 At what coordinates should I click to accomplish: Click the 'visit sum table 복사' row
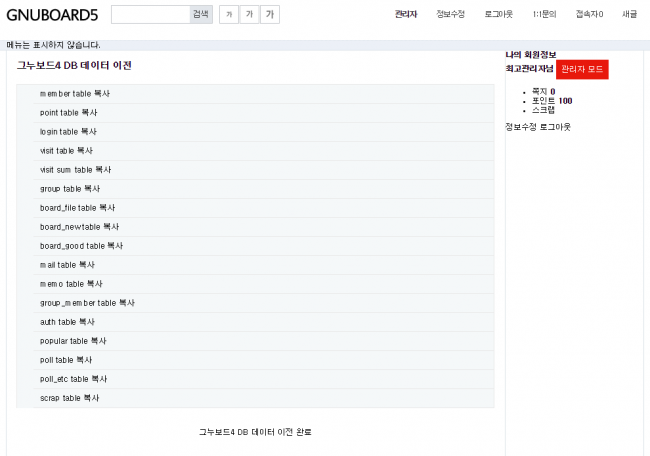click(x=264, y=170)
